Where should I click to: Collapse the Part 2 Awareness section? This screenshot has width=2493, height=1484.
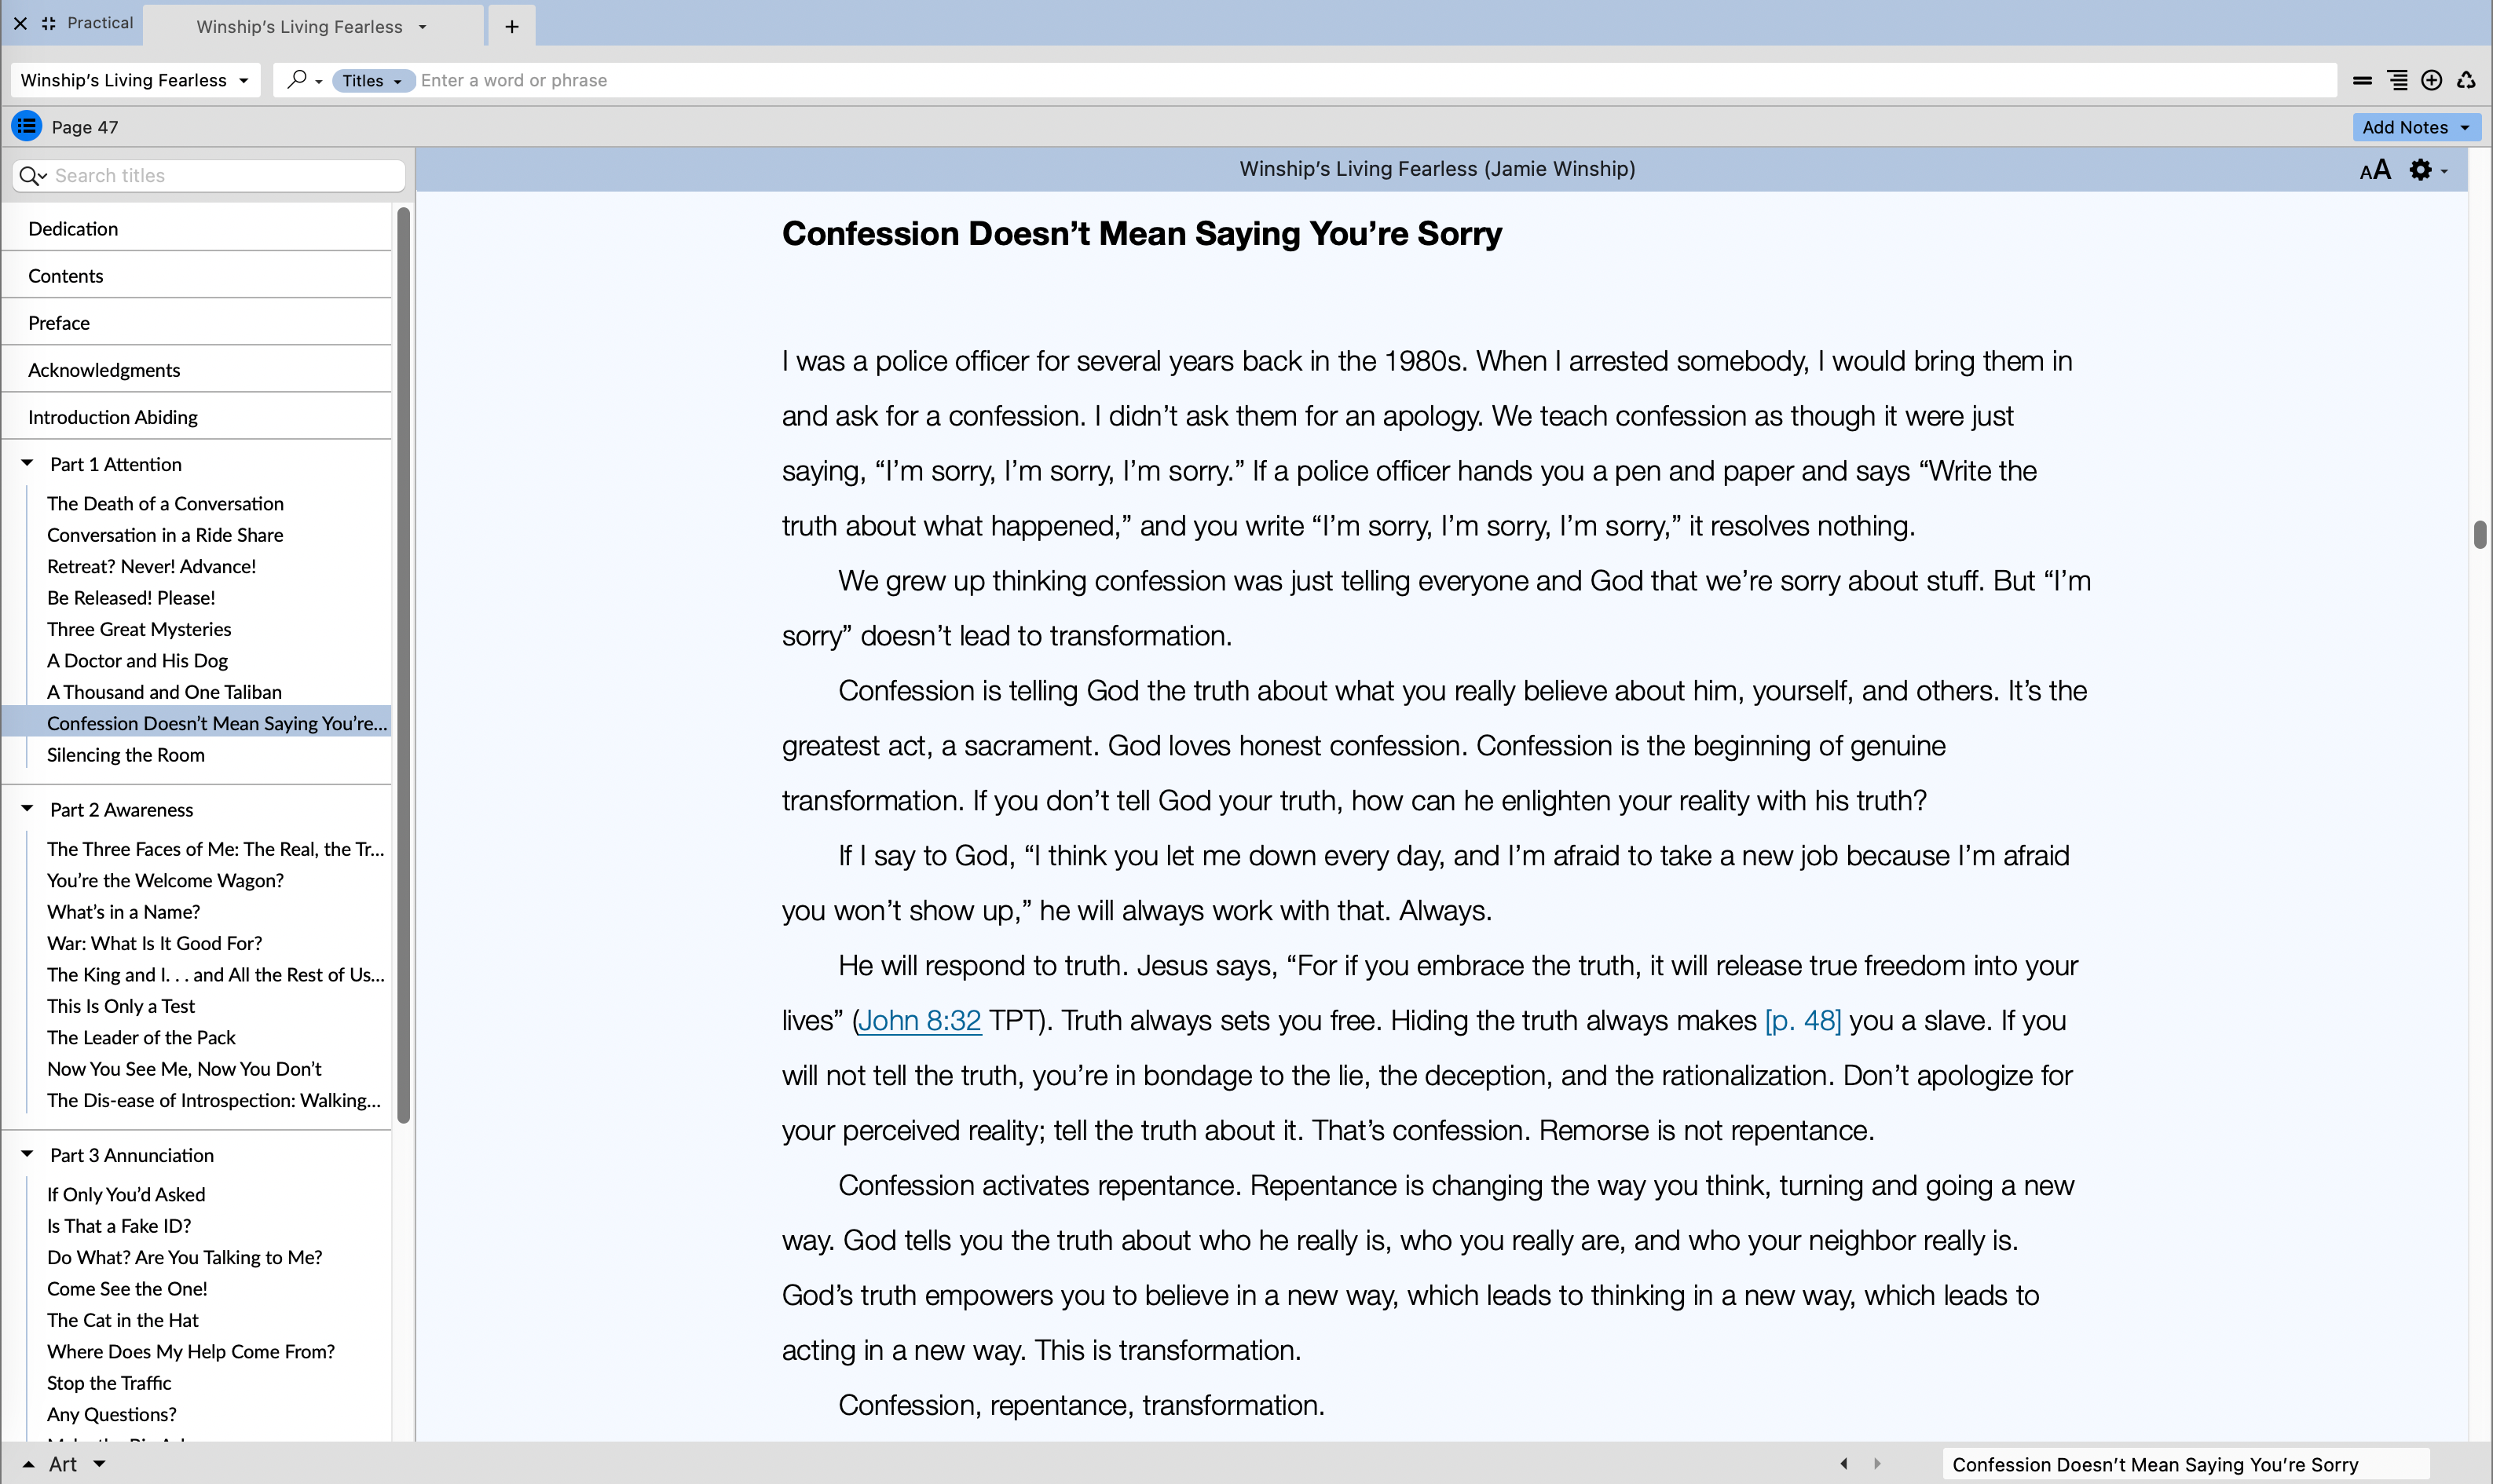click(27, 809)
